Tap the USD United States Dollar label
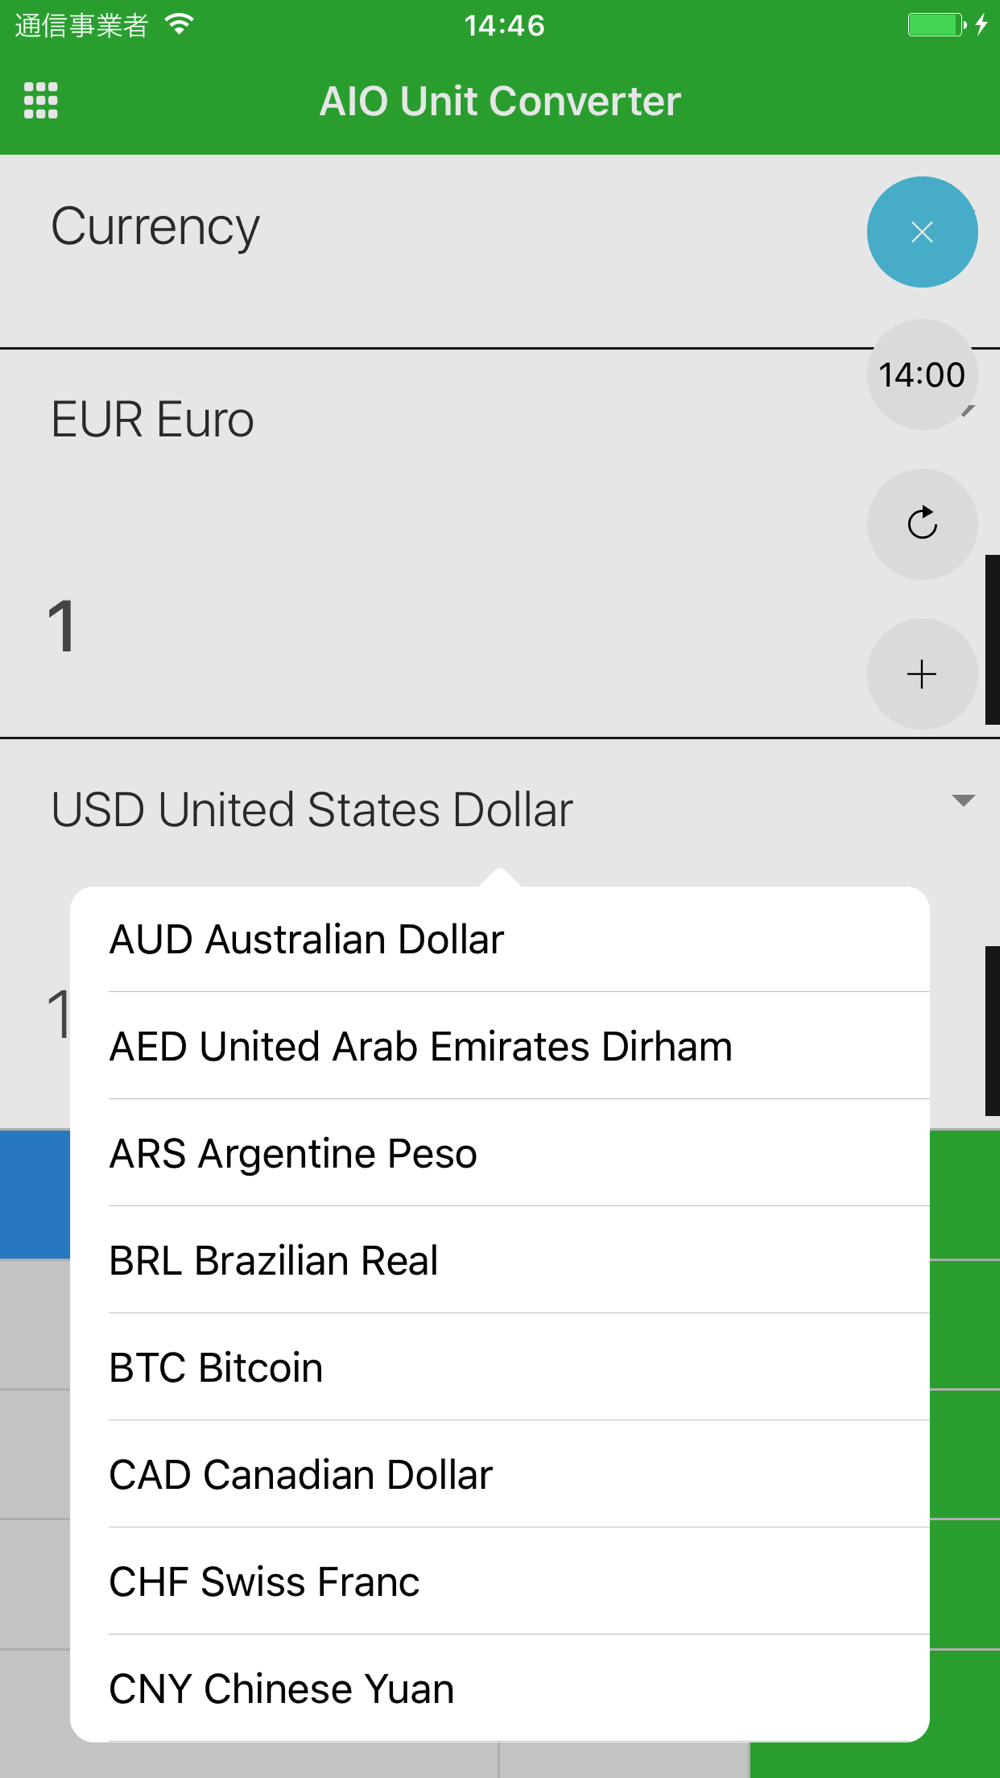 click(312, 809)
